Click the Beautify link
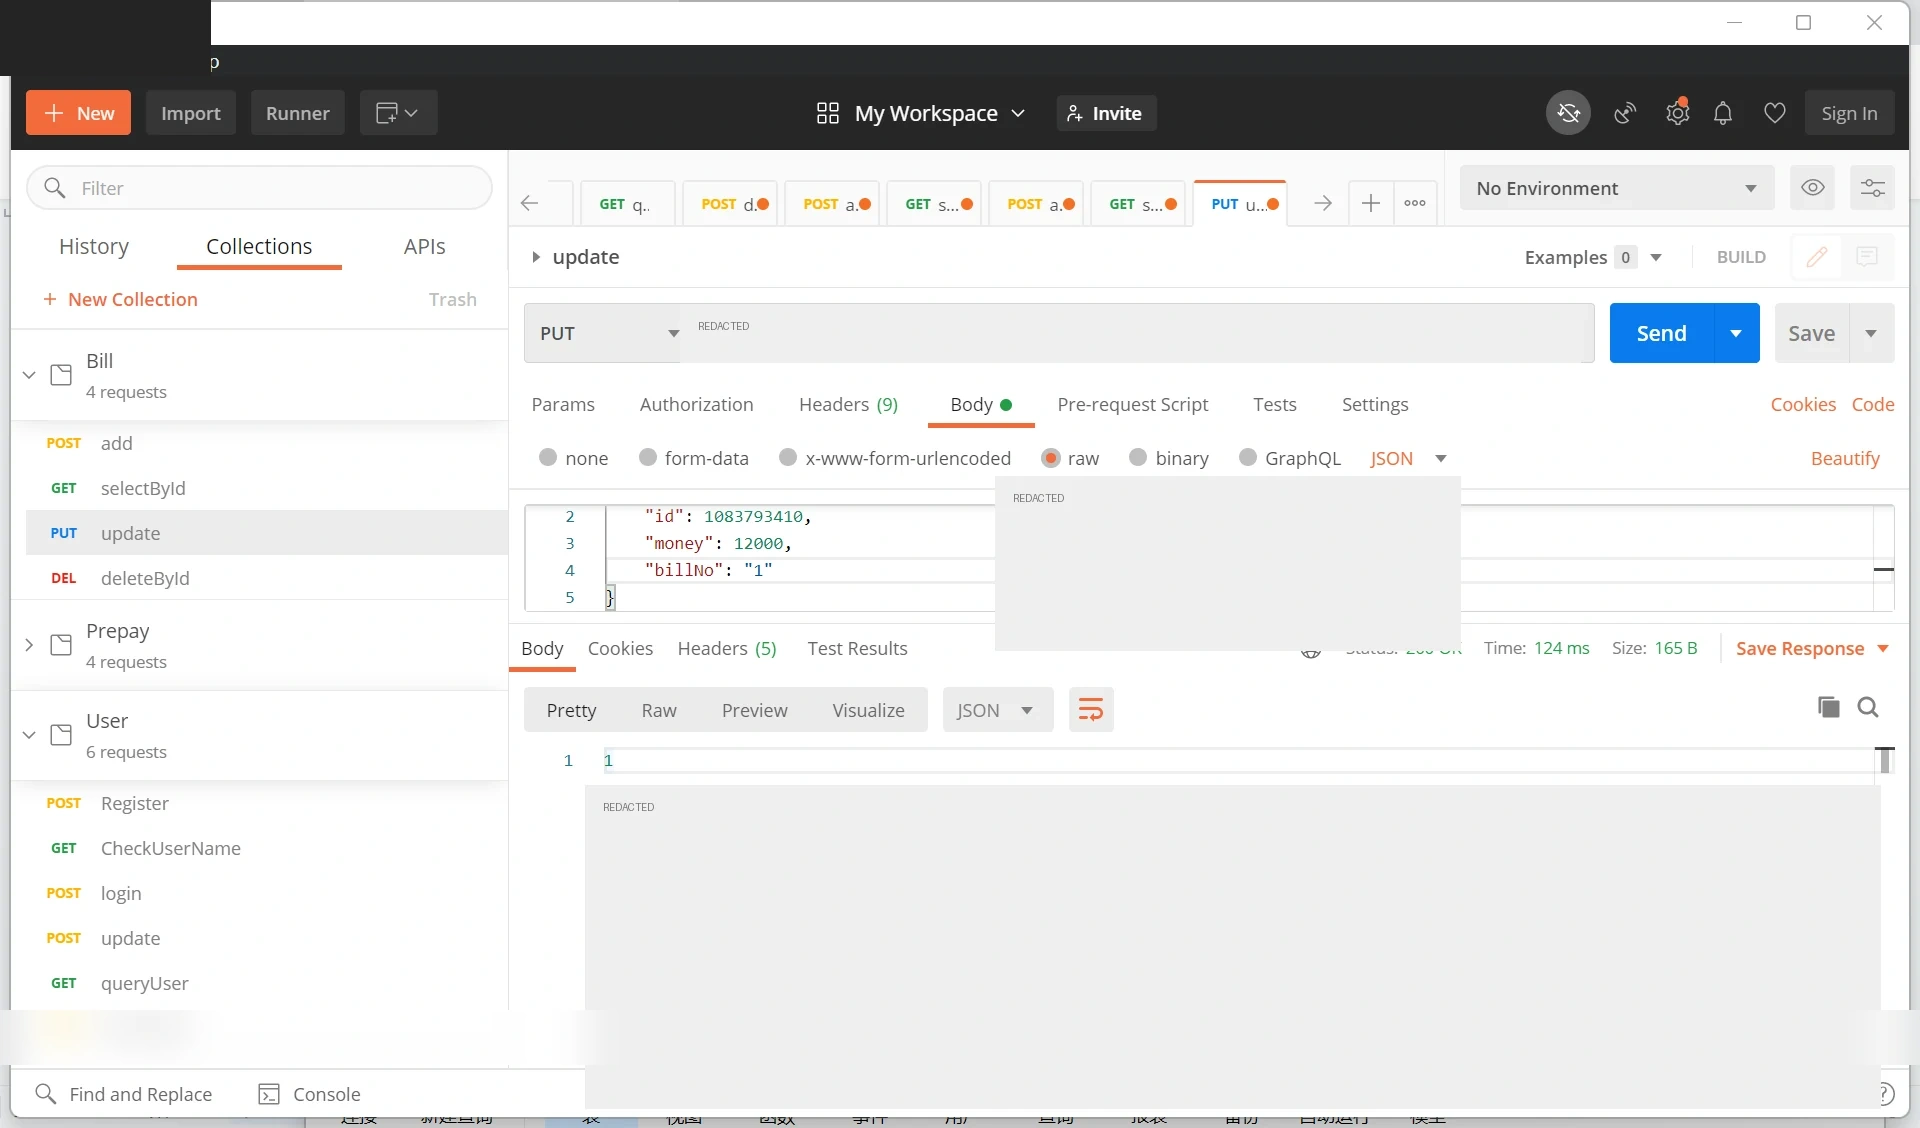This screenshot has width=1920, height=1128. pyautogui.click(x=1844, y=458)
